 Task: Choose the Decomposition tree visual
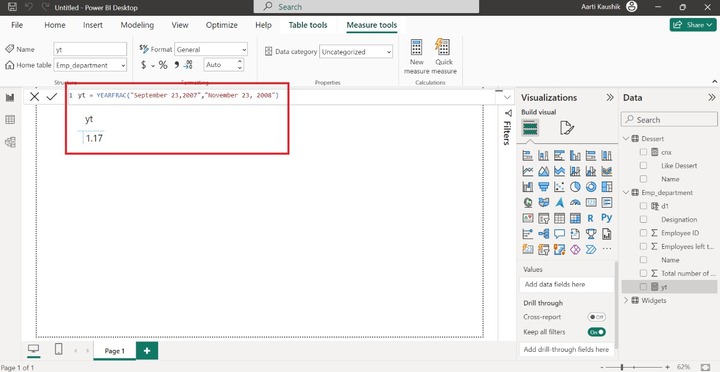coord(544,234)
